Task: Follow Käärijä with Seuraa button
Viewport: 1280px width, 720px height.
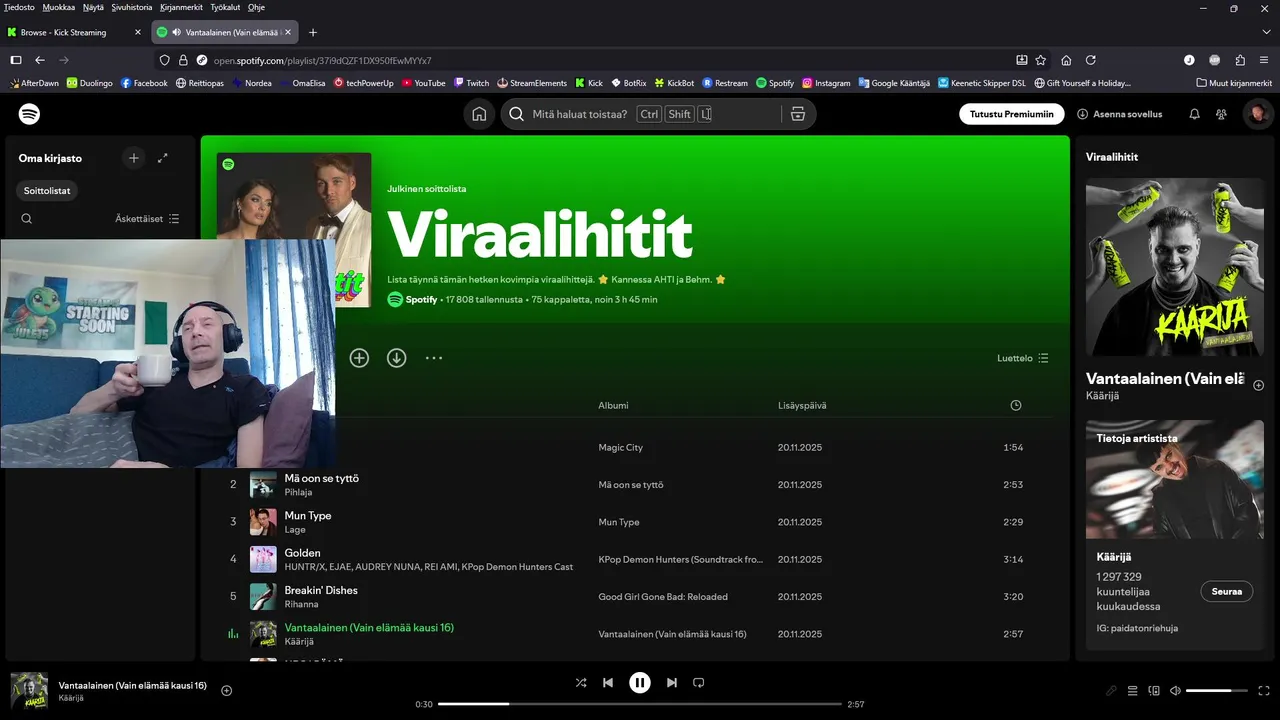Action: pyautogui.click(x=1226, y=591)
